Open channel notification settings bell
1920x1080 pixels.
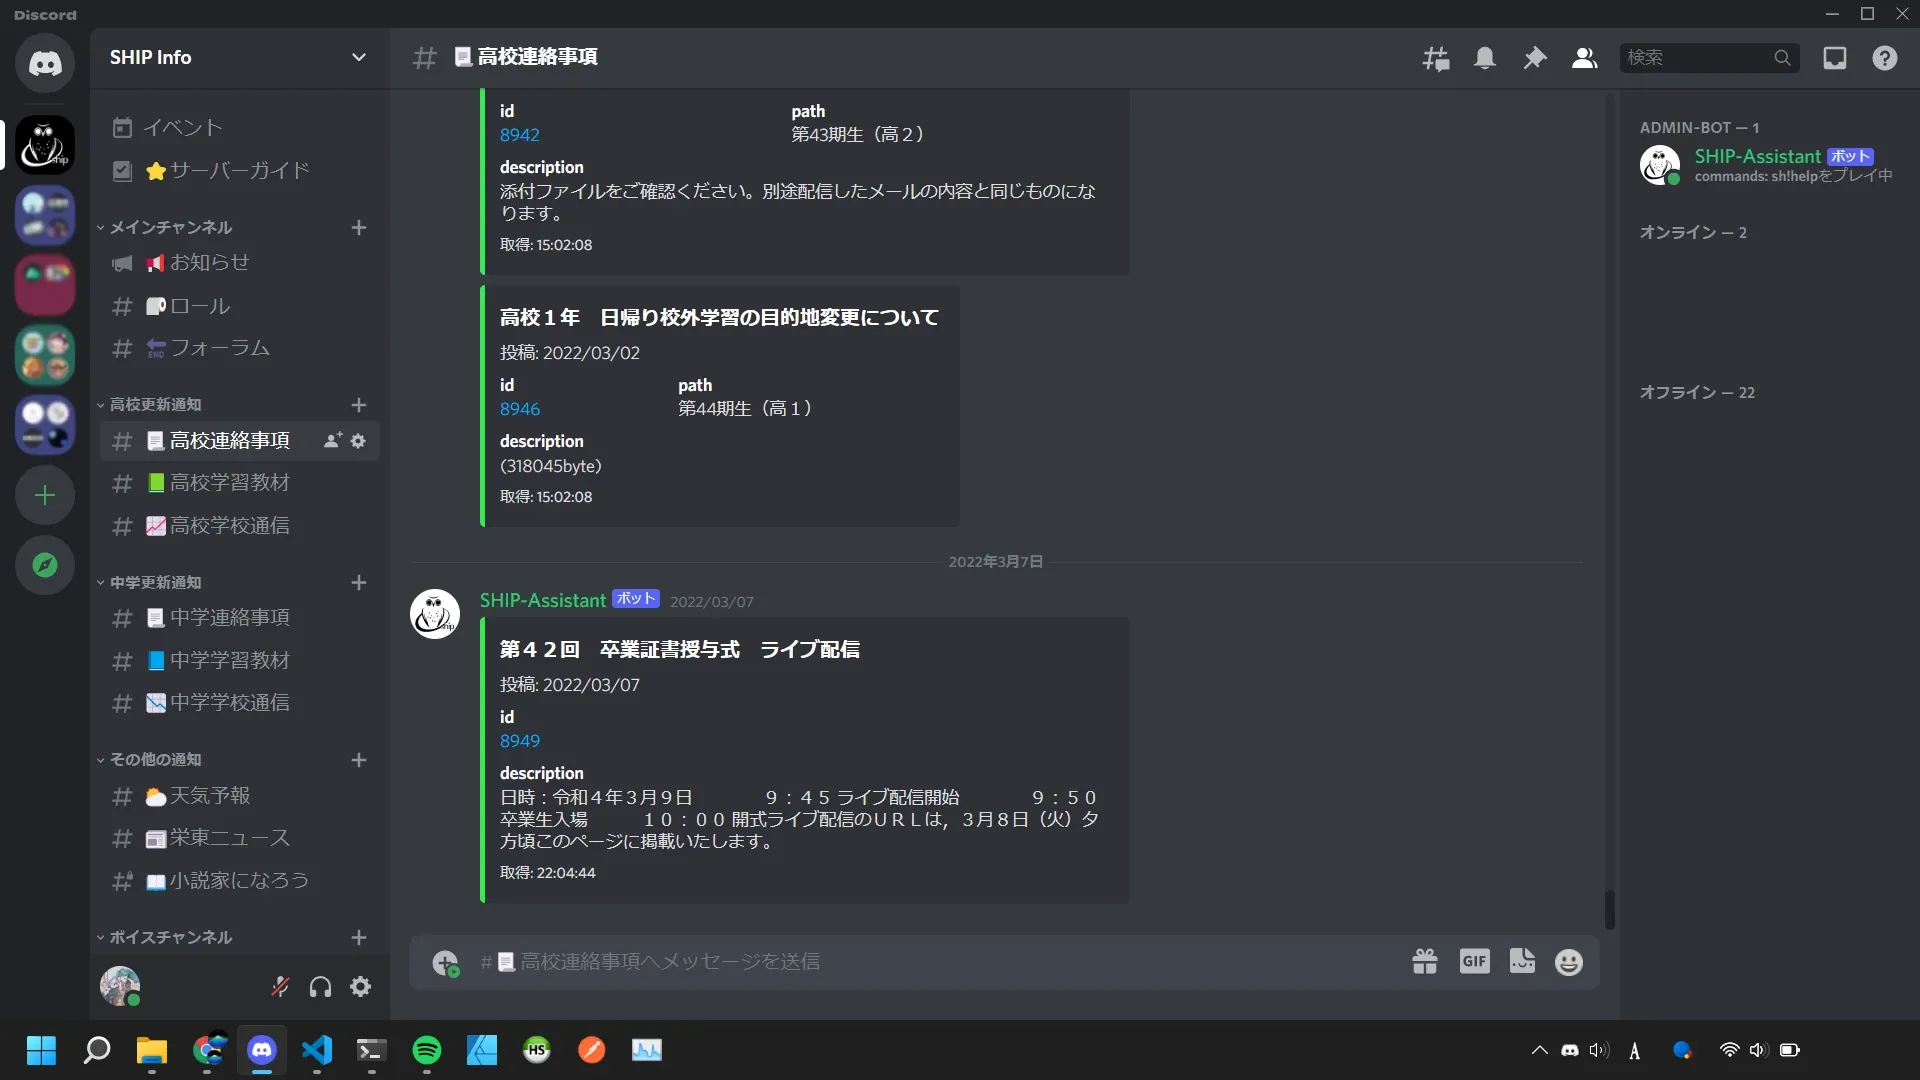tap(1485, 57)
